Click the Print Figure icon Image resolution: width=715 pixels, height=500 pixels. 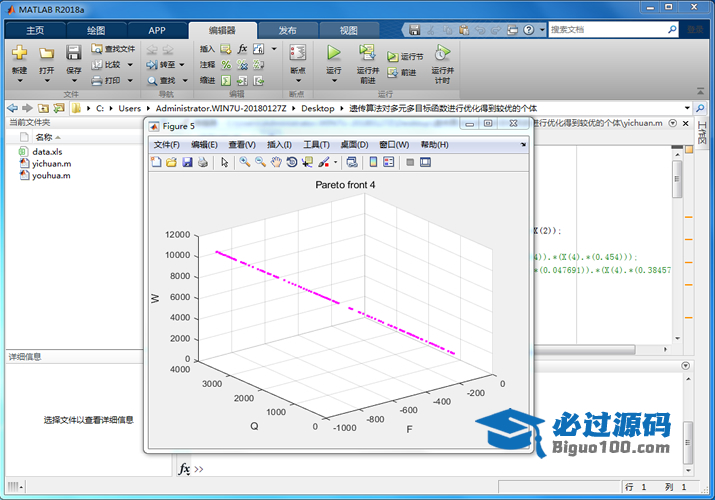click(x=203, y=162)
